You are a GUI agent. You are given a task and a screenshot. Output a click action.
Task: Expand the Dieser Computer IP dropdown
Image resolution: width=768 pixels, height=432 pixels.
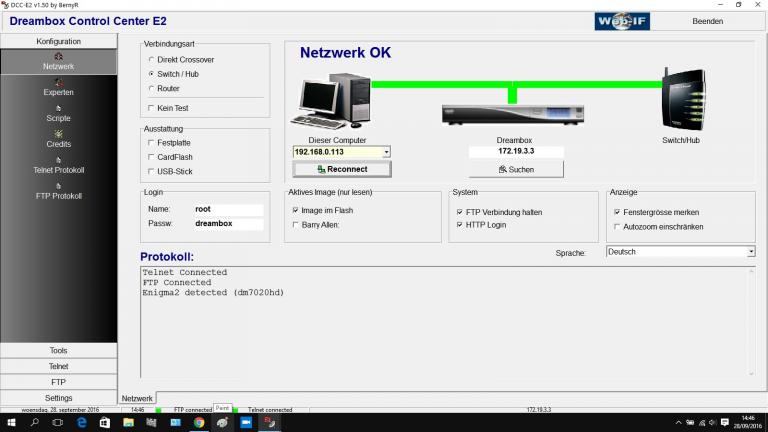(x=386, y=152)
